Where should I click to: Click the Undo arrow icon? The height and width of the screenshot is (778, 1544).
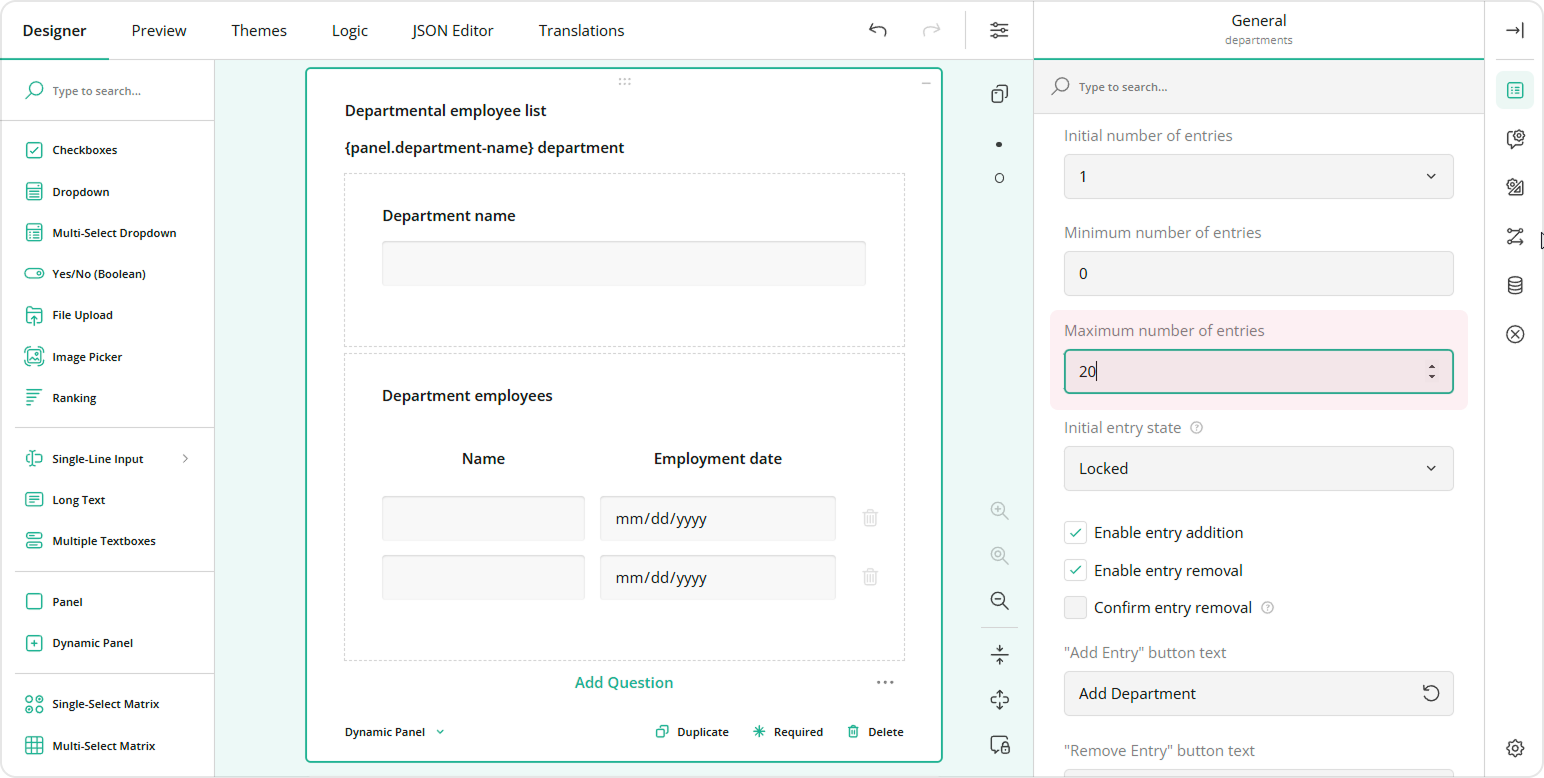[x=877, y=30]
